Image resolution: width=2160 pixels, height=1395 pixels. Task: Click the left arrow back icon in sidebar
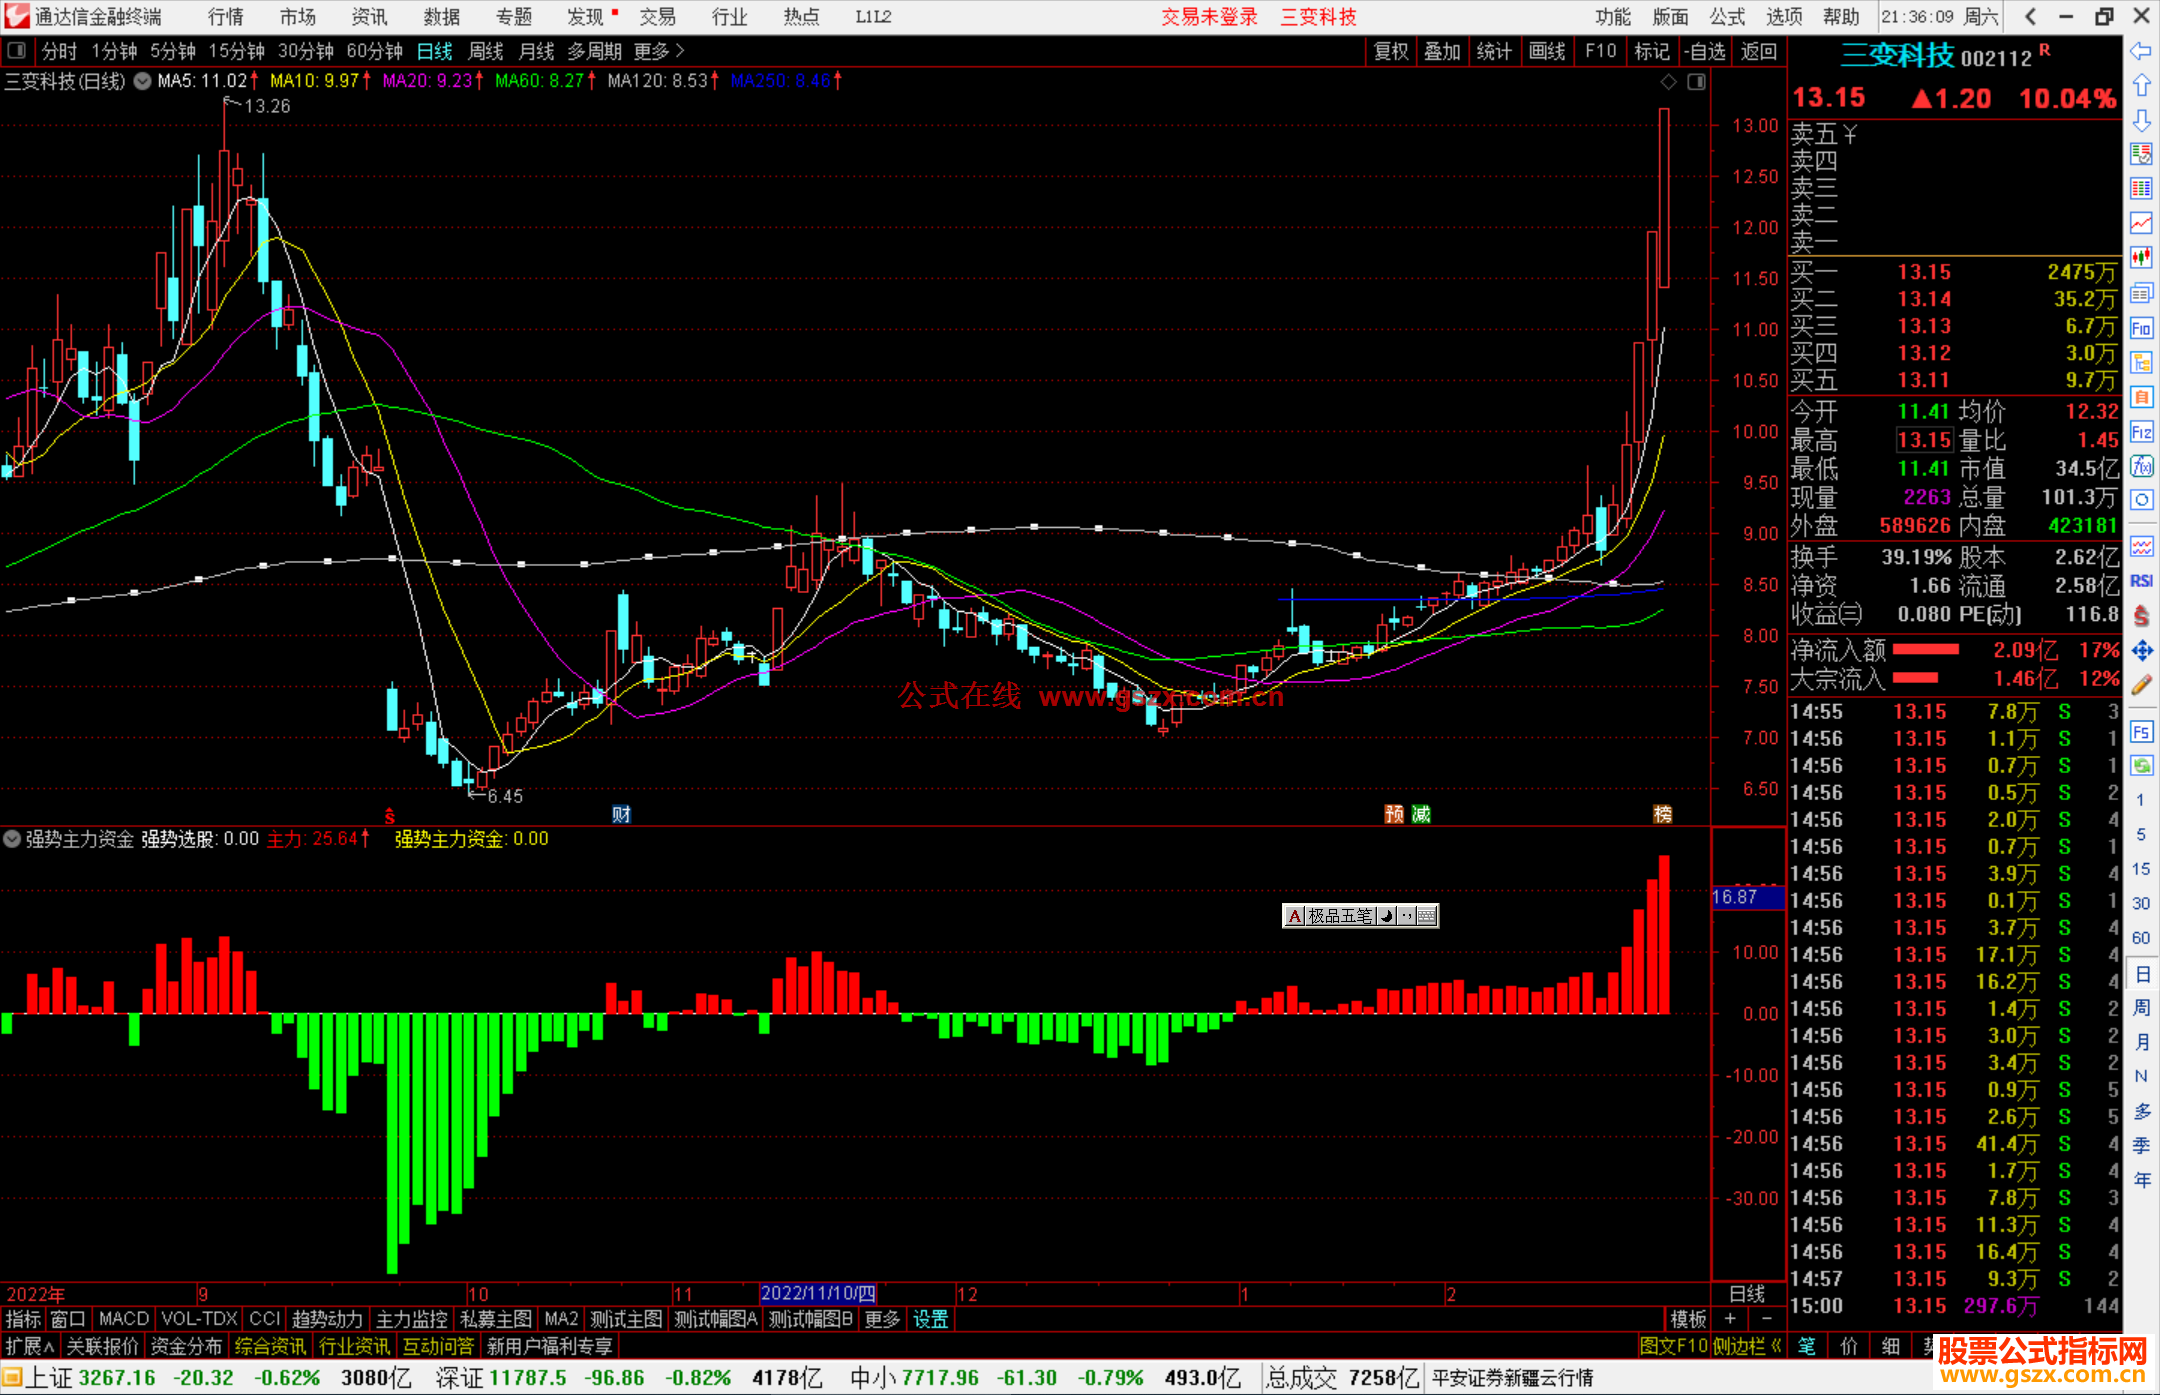2141,51
